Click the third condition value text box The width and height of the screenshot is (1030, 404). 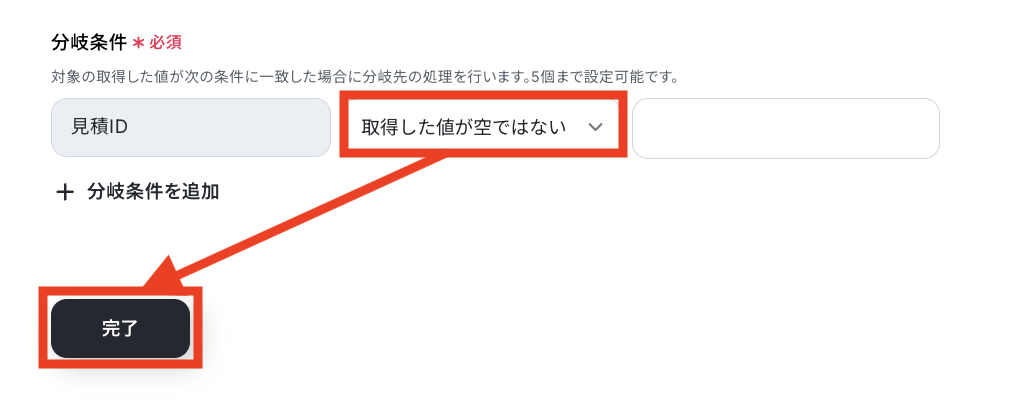coord(786,128)
